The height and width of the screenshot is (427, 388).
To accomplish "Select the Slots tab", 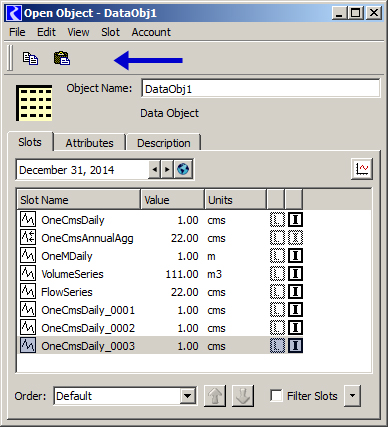I will tap(30, 142).
